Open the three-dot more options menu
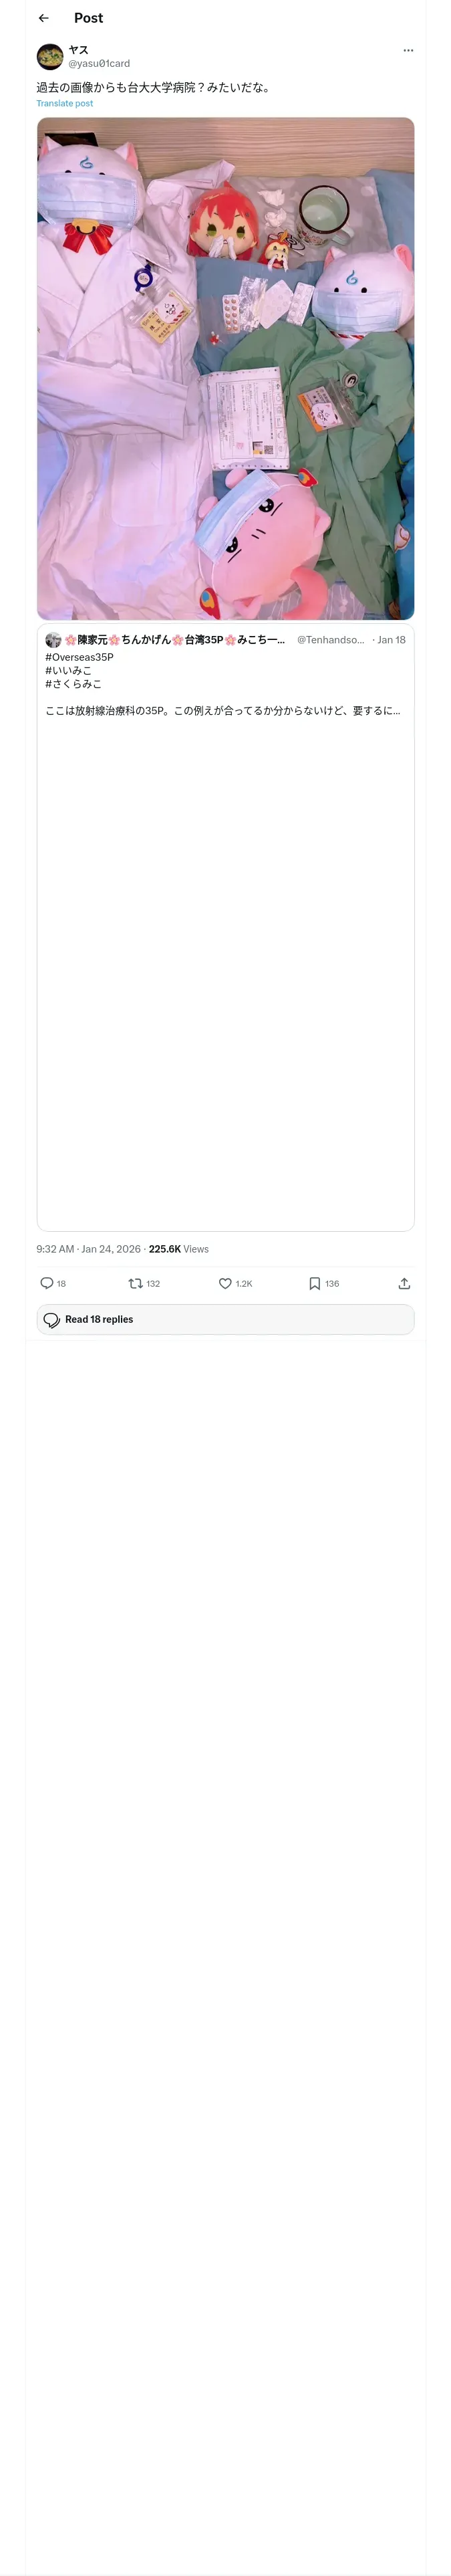451x2576 pixels. tap(408, 50)
